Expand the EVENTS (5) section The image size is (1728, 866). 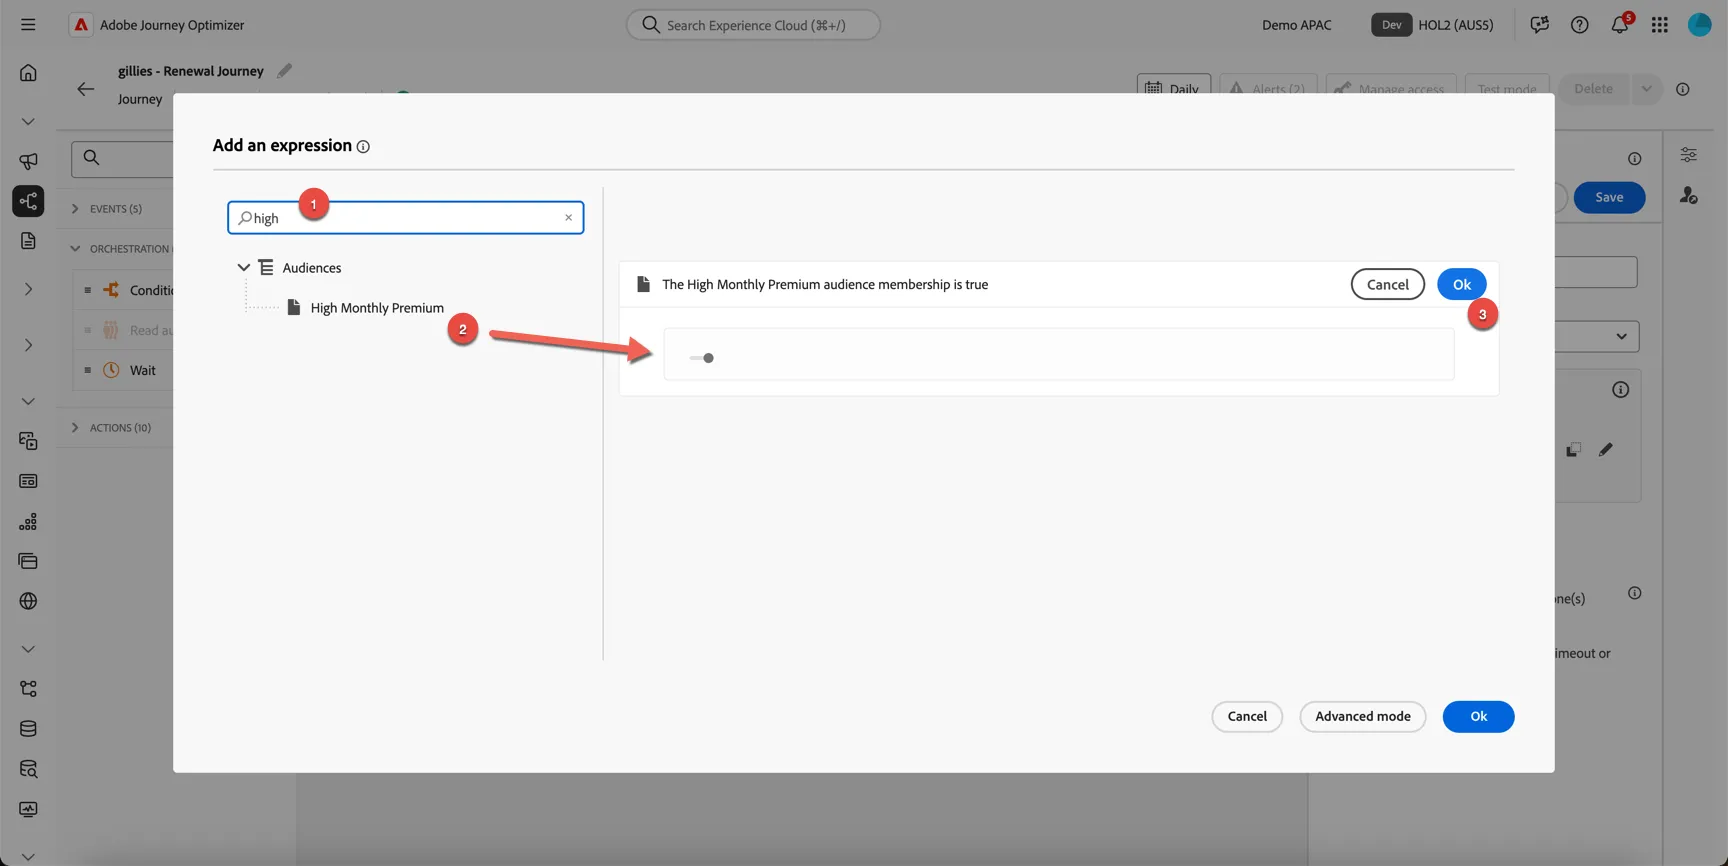tap(75, 209)
